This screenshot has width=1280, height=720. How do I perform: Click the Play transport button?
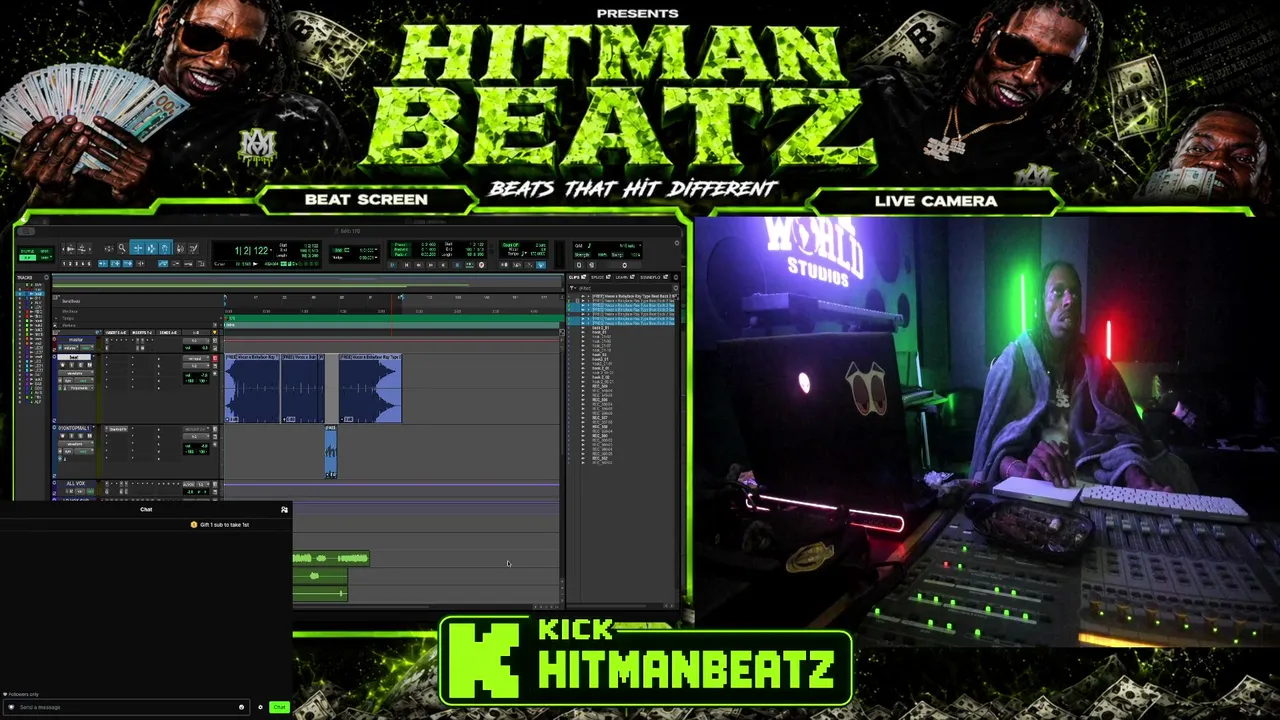tap(470, 265)
